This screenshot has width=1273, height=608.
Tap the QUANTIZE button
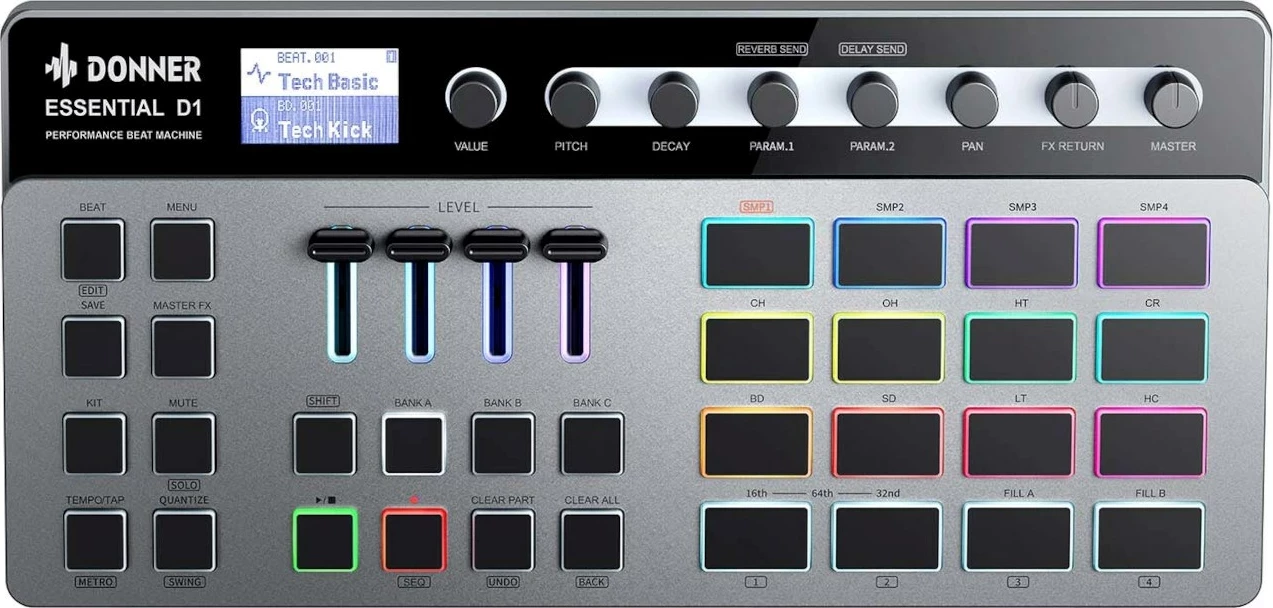184,541
